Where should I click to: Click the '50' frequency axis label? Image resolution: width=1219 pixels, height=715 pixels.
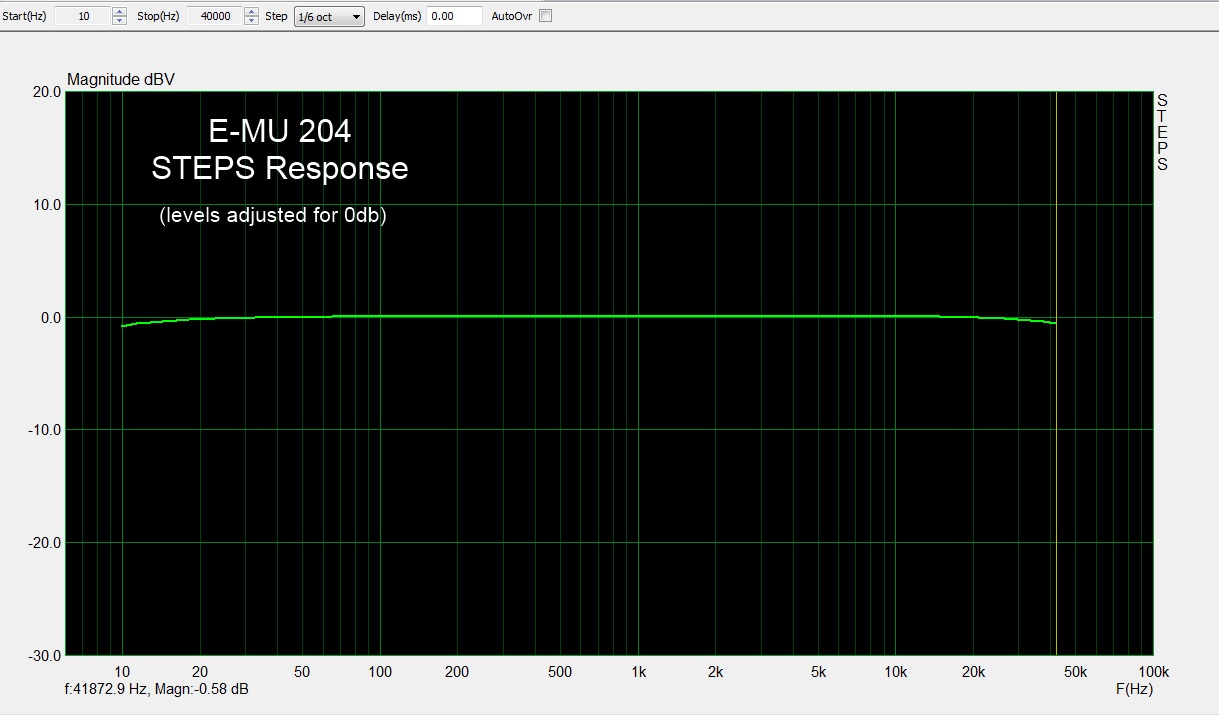(x=302, y=672)
